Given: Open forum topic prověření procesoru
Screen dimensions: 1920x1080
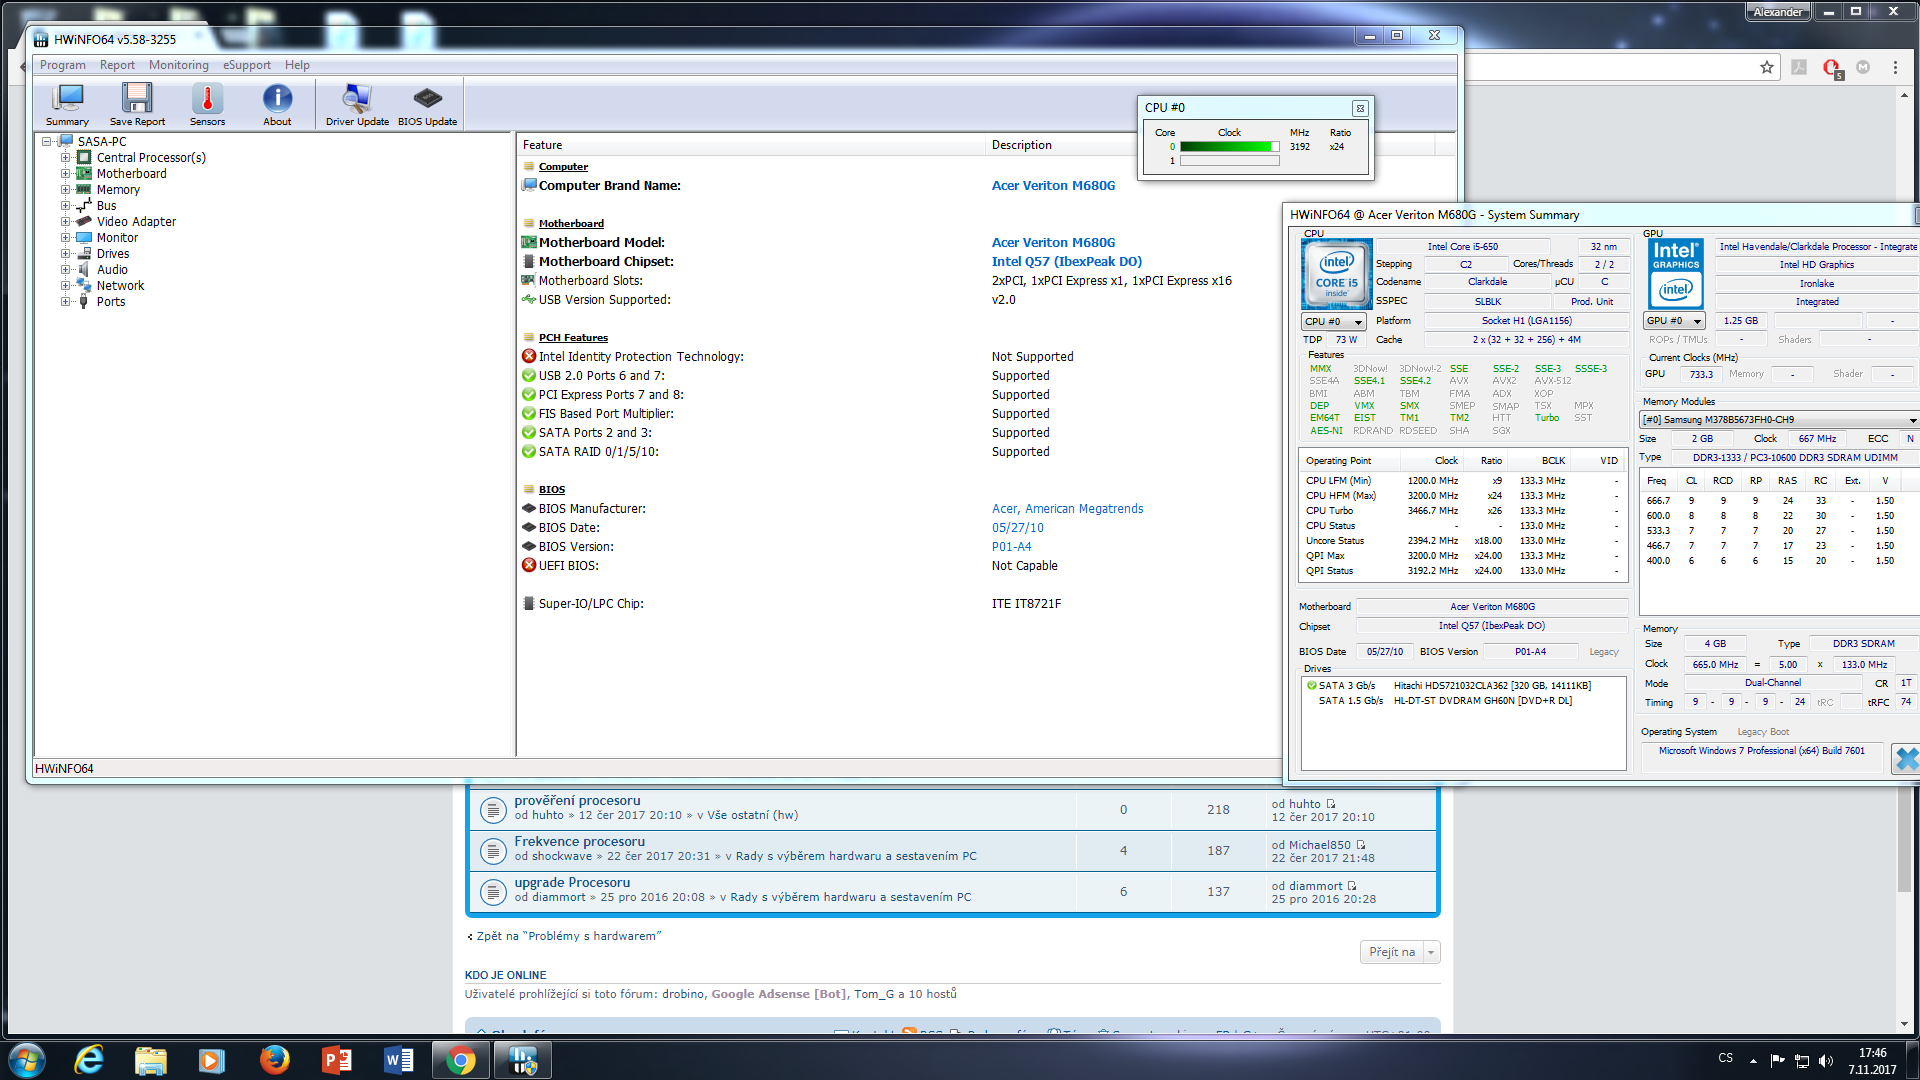Looking at the screenshot, I should [x=577, y=801].
